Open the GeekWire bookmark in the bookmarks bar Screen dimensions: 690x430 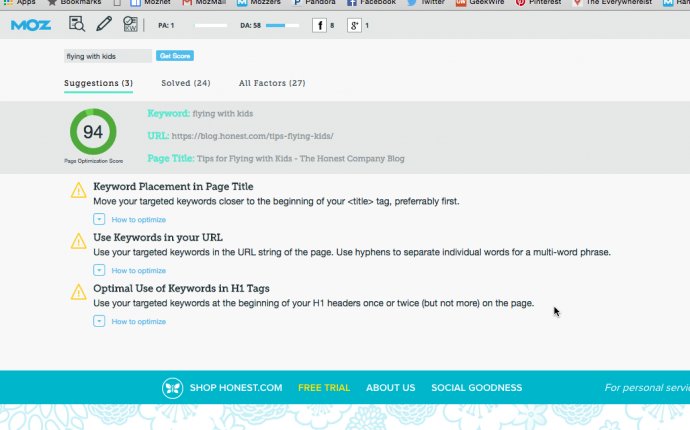(x=480, y=3)
